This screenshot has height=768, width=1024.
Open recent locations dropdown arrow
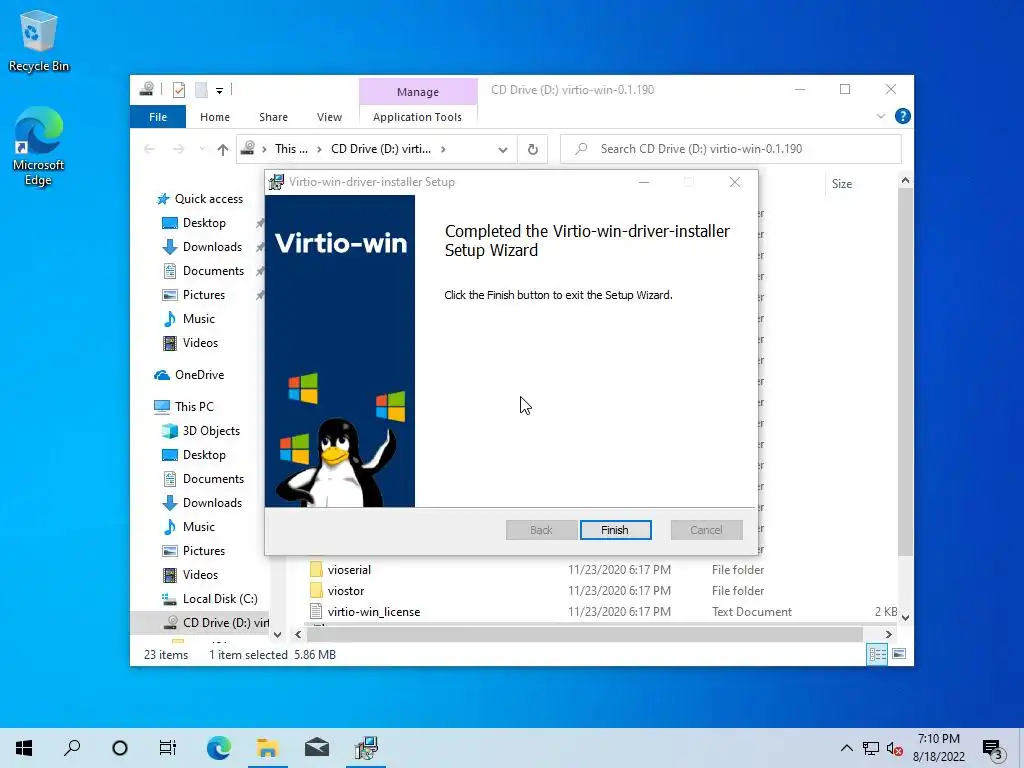point(202,150)
